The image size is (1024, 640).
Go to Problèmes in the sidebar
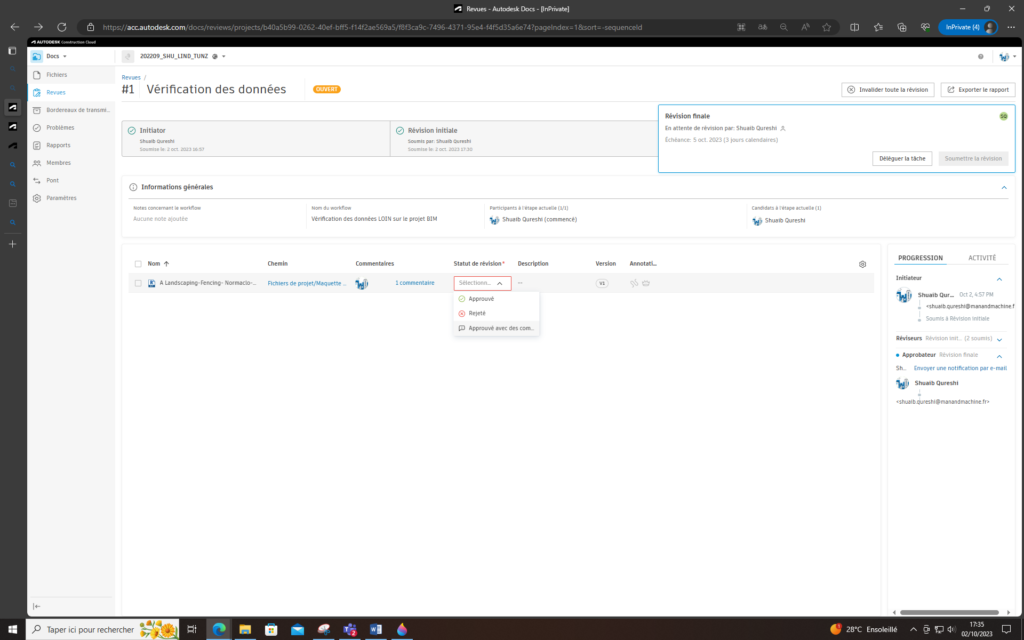coord(60,128)
